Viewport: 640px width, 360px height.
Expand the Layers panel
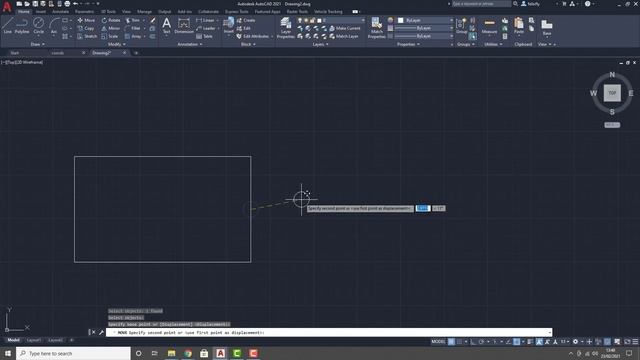[320, 44]
